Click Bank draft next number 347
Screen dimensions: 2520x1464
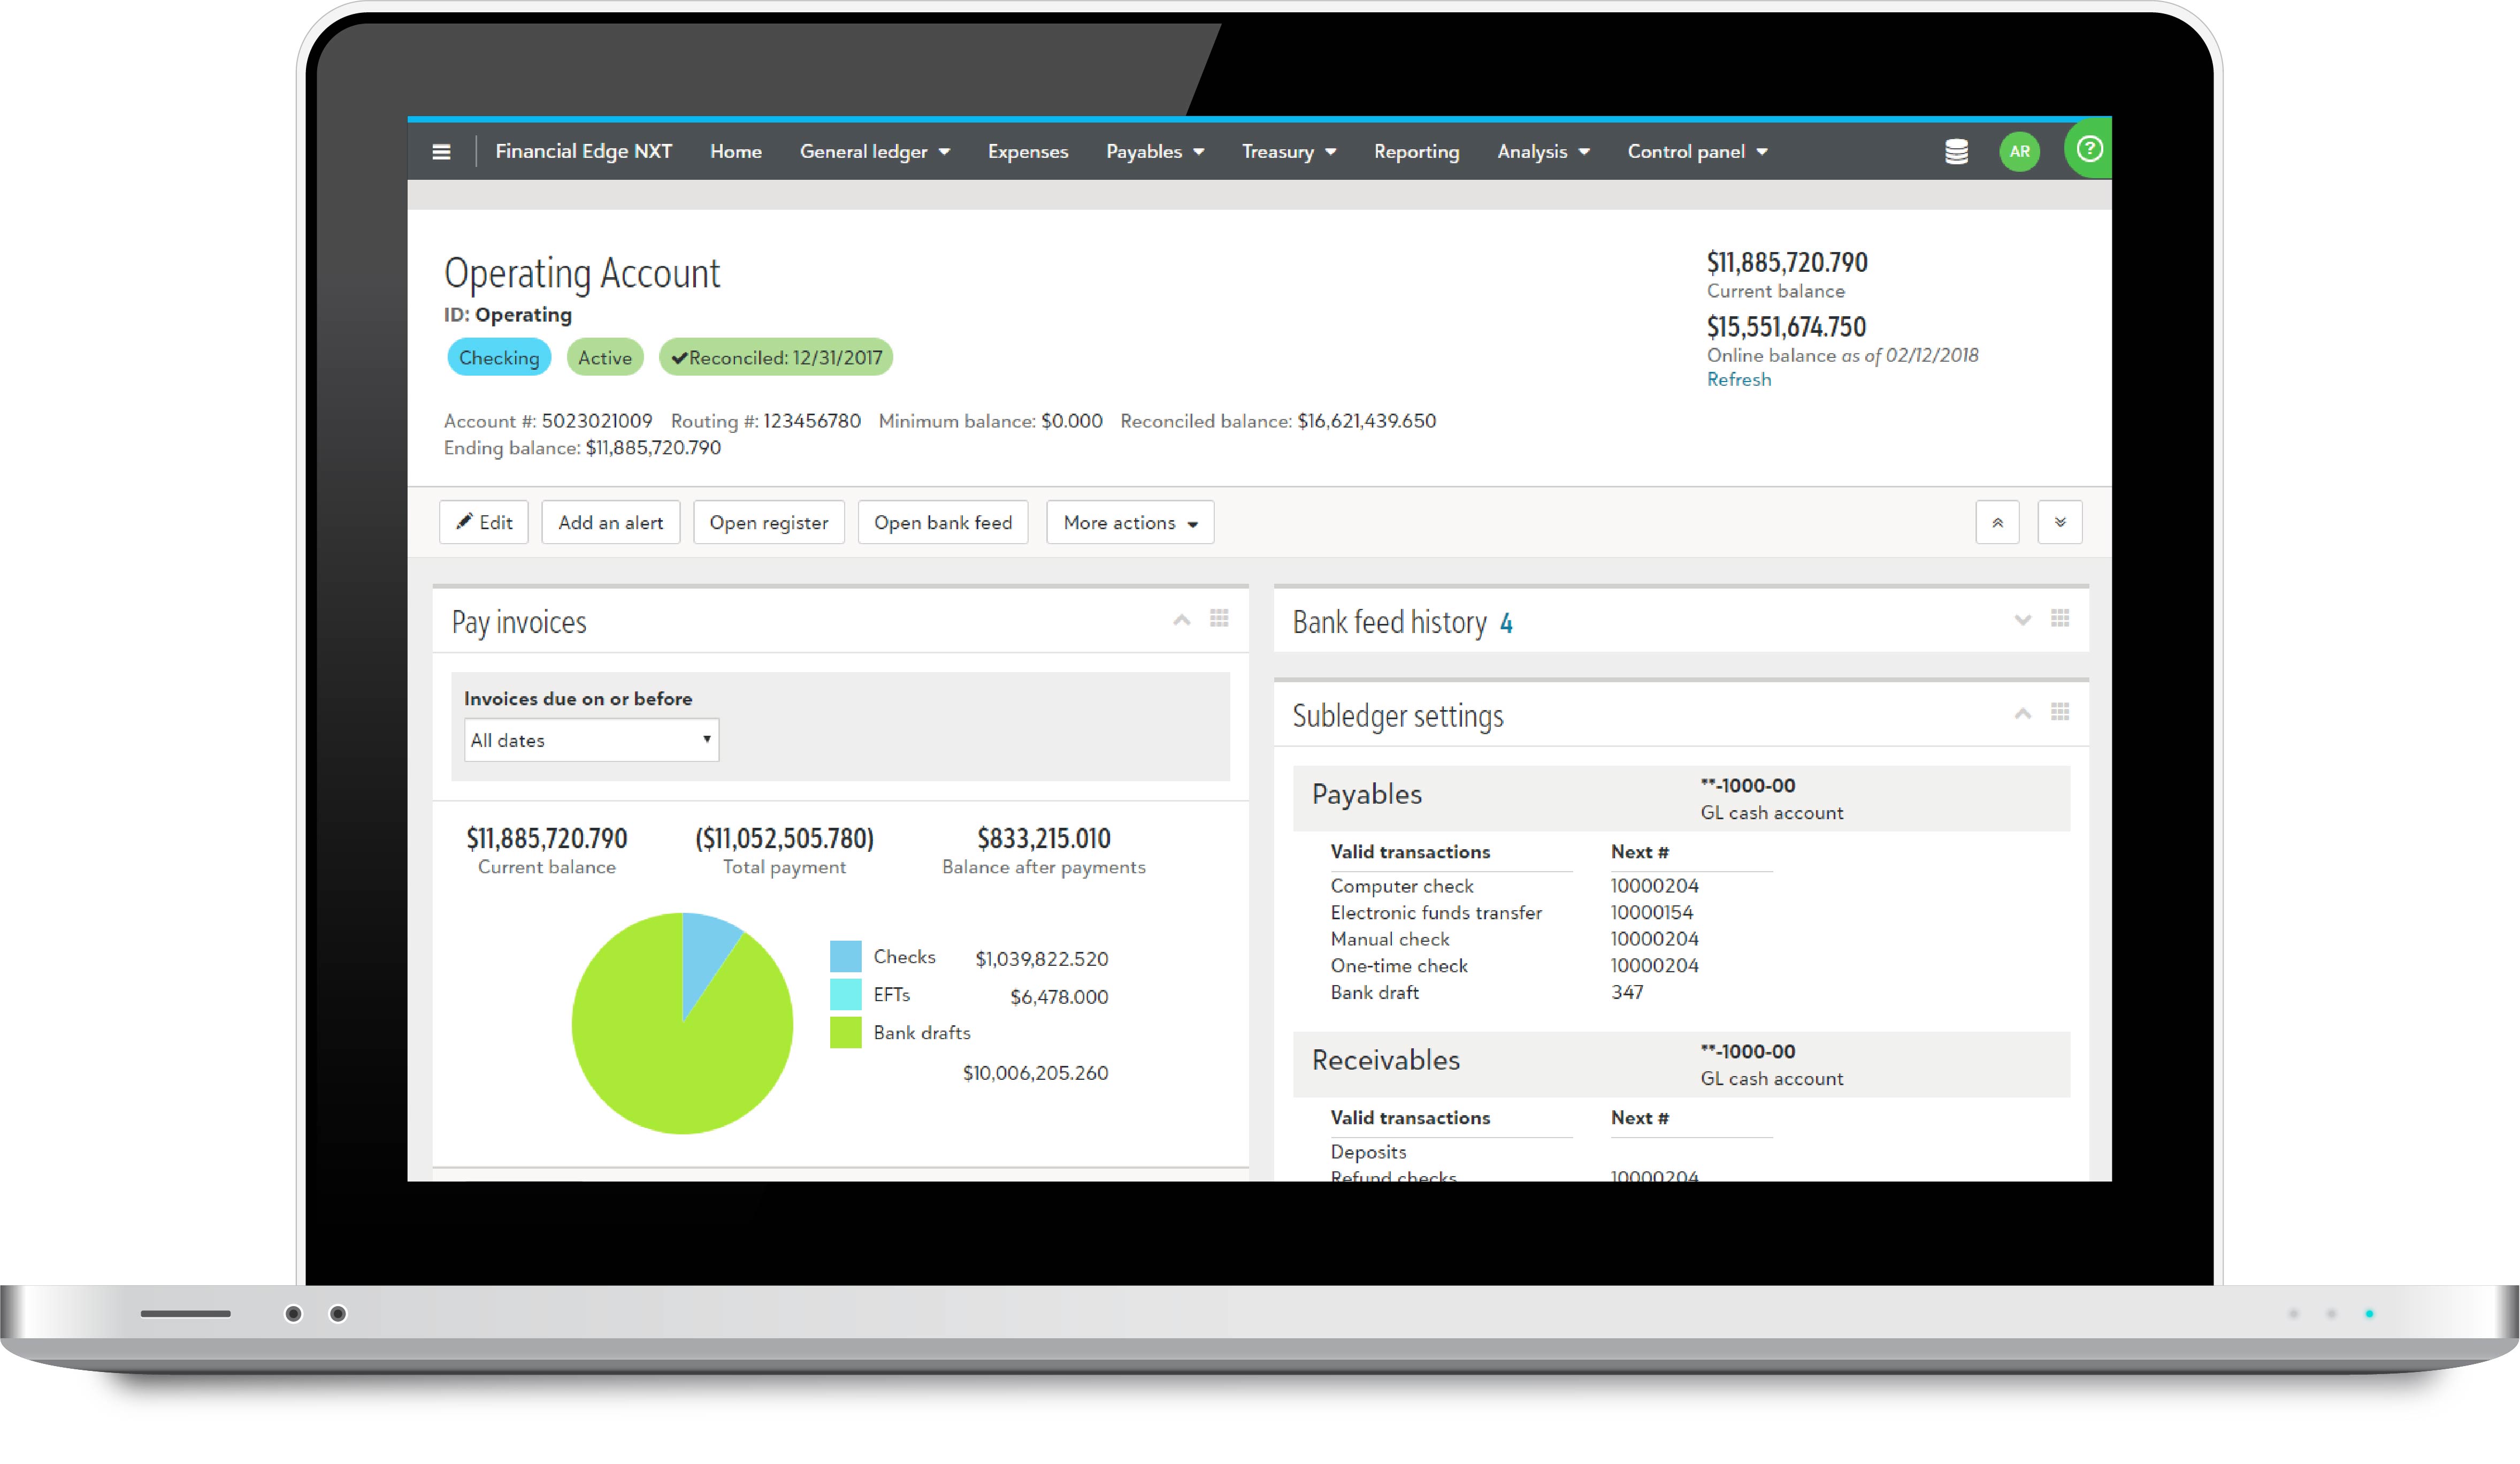coord(1627,992)
